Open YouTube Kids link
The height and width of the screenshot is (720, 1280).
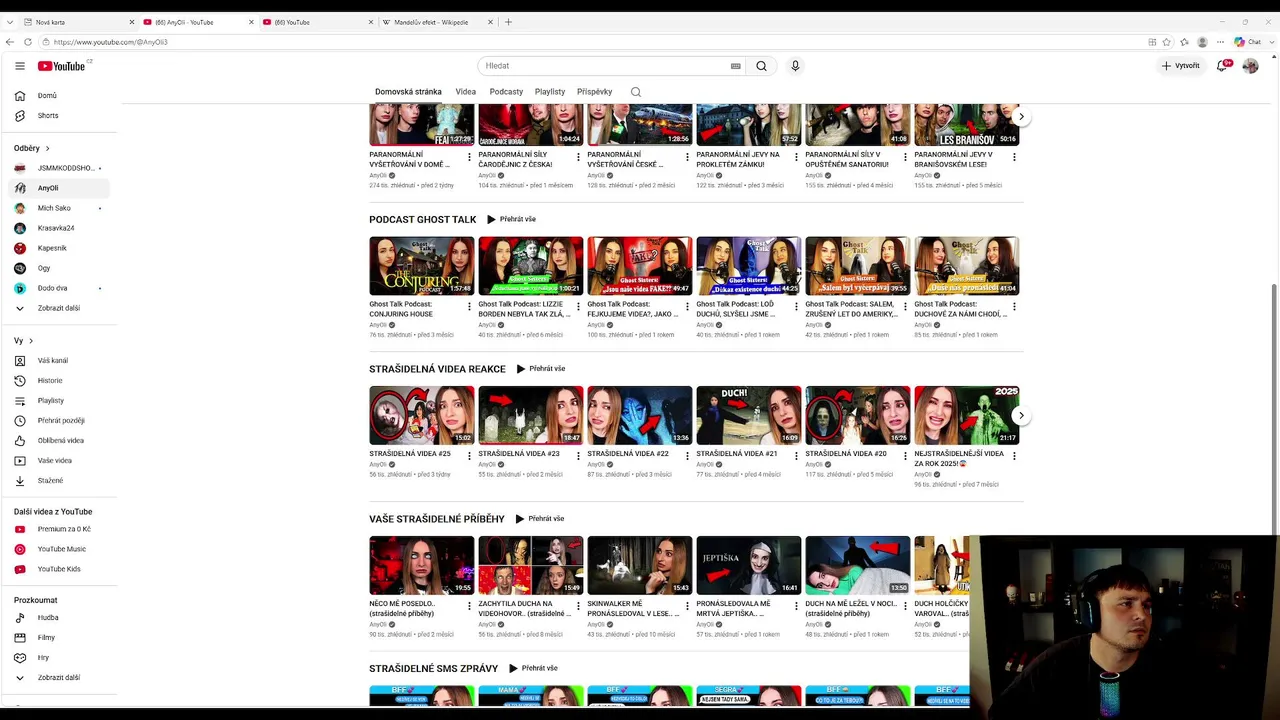[60, 569]
